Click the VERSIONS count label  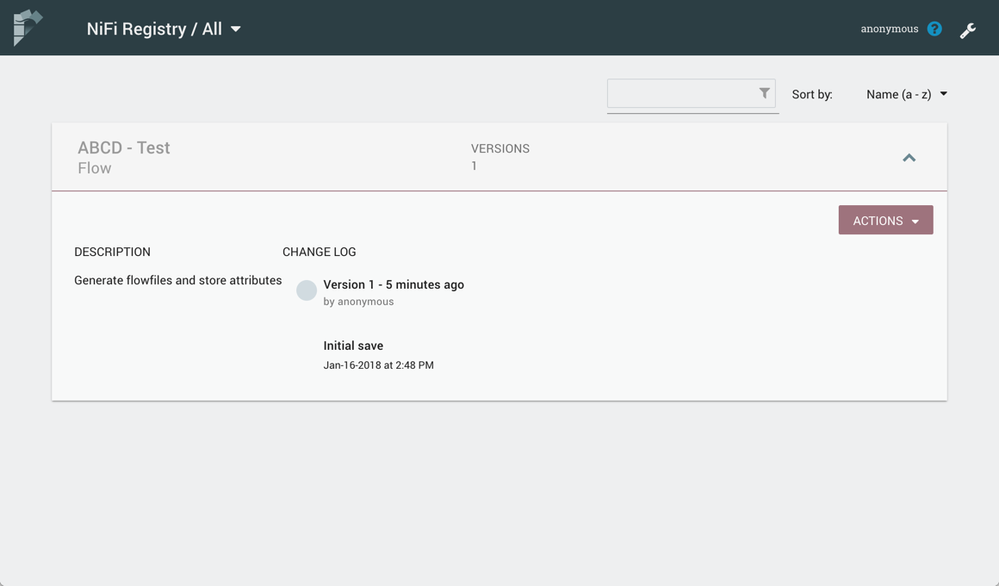tap(500, 148)
